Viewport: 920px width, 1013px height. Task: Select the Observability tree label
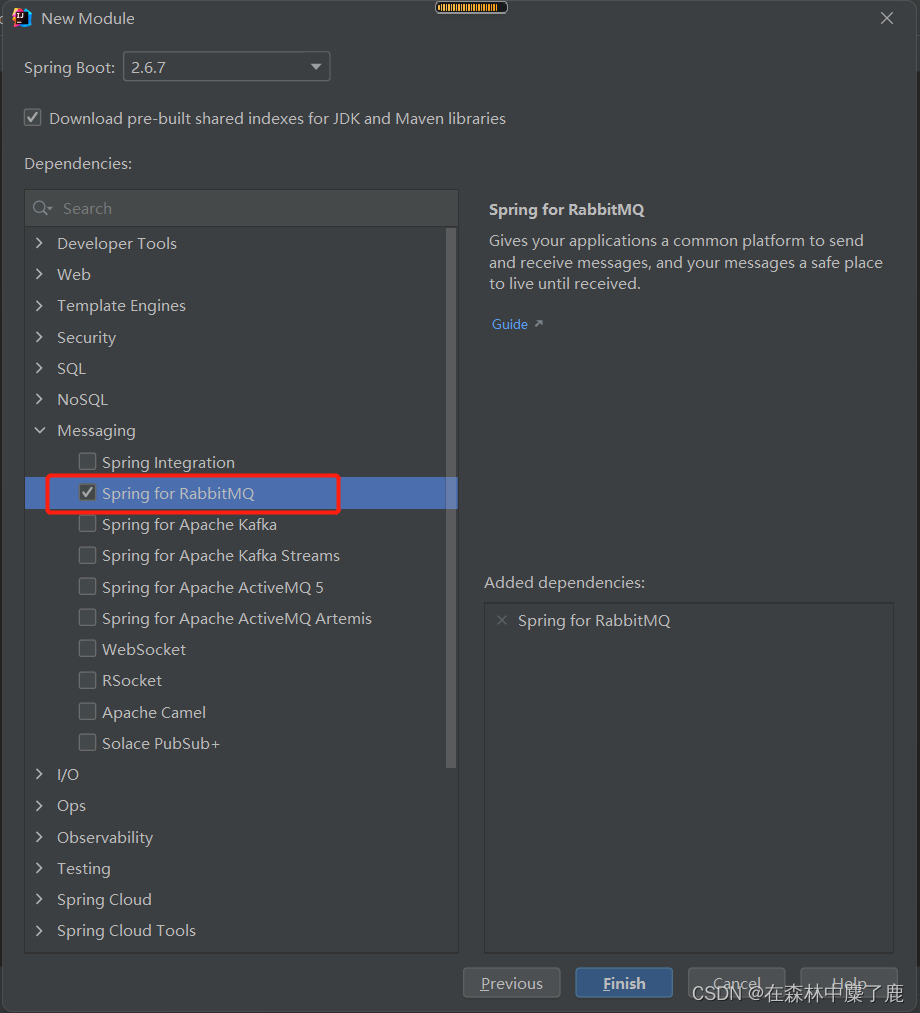pyautogui.click(x=105, y=837)
